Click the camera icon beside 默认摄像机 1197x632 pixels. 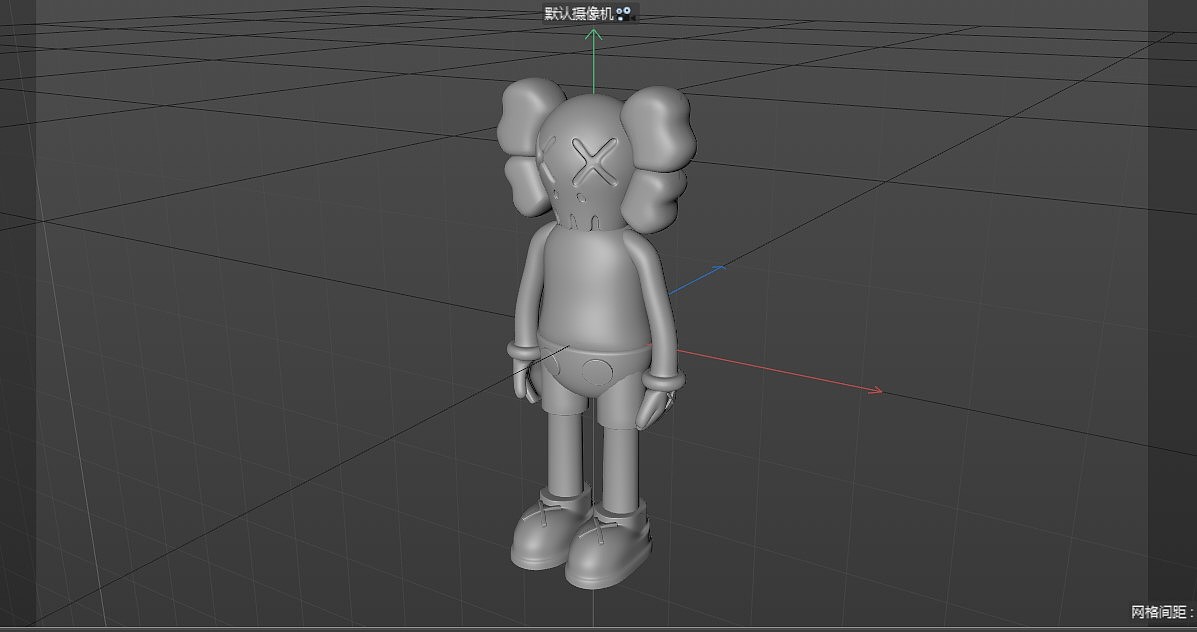tap(624, 13)
